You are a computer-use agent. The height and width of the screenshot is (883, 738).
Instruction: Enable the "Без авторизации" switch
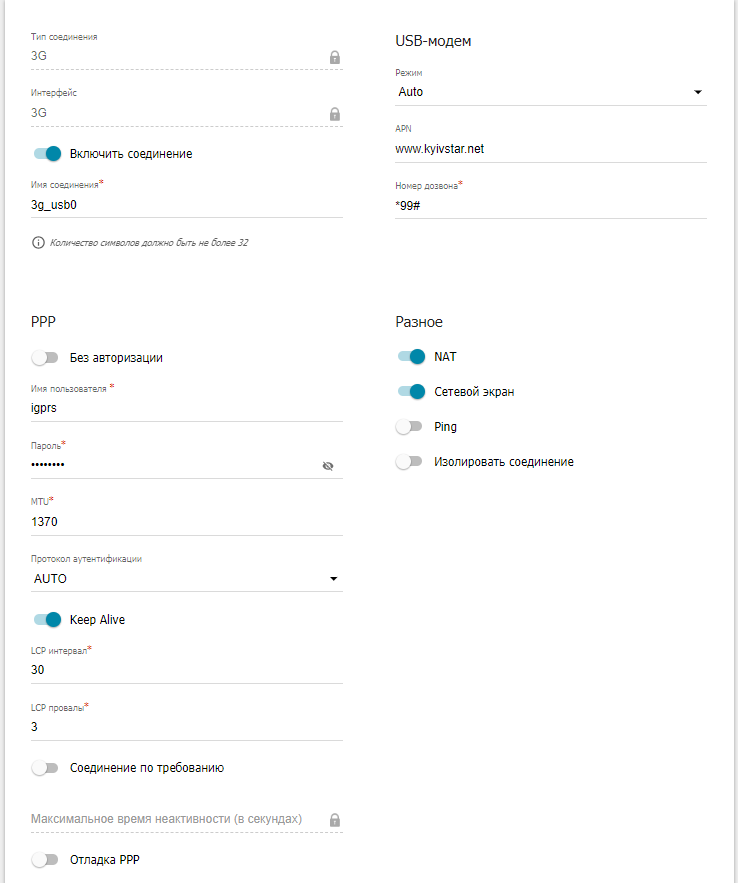point(46,358)
